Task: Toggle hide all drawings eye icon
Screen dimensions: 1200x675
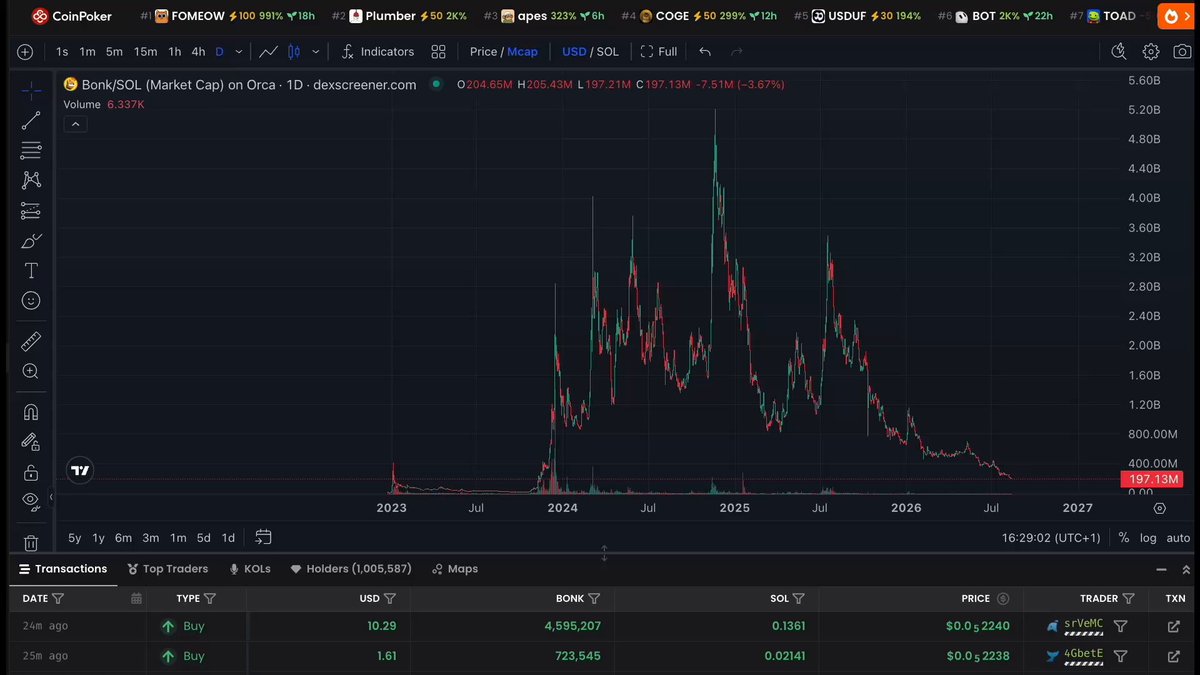Action: (31, 500)
